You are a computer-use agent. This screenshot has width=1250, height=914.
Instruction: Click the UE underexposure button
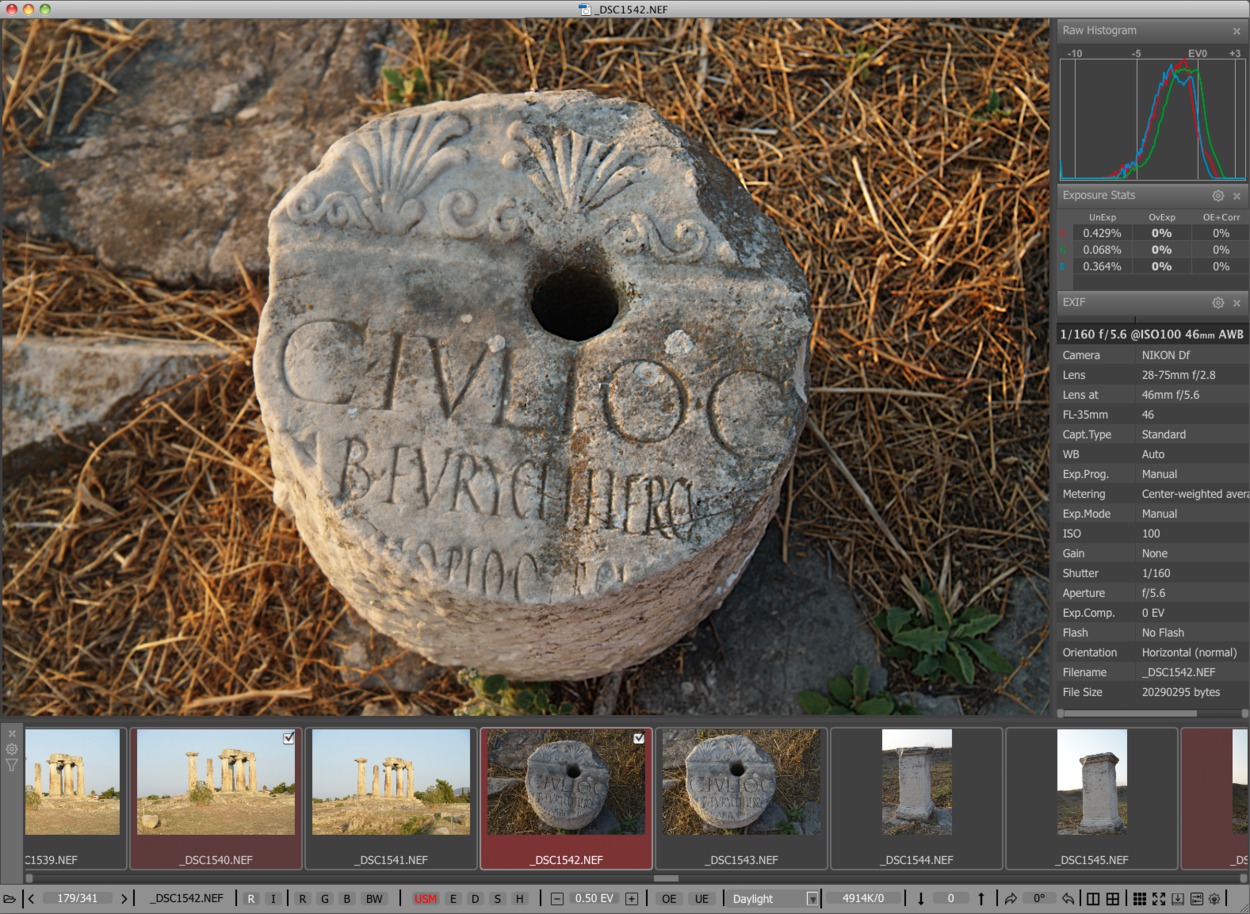702,899
